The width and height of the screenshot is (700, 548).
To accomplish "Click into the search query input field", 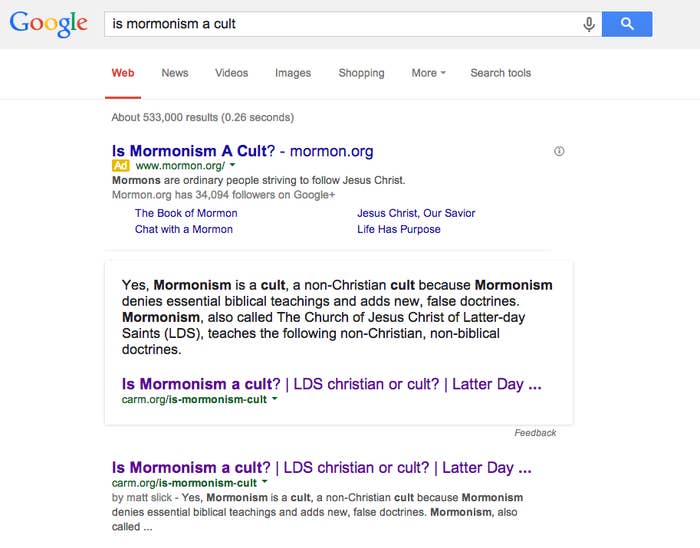I will (x=342, y=24).
